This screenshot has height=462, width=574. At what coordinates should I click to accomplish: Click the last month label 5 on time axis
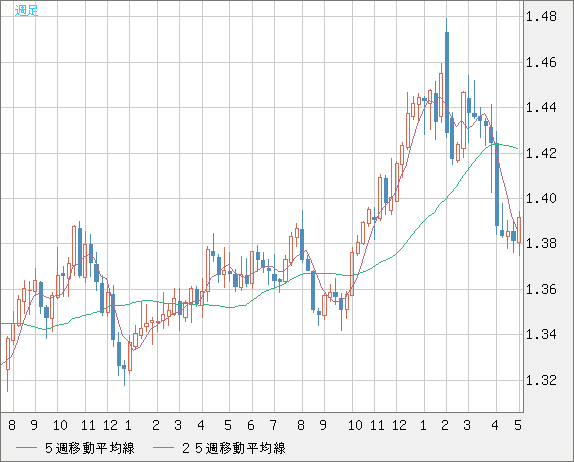point(518,425)
